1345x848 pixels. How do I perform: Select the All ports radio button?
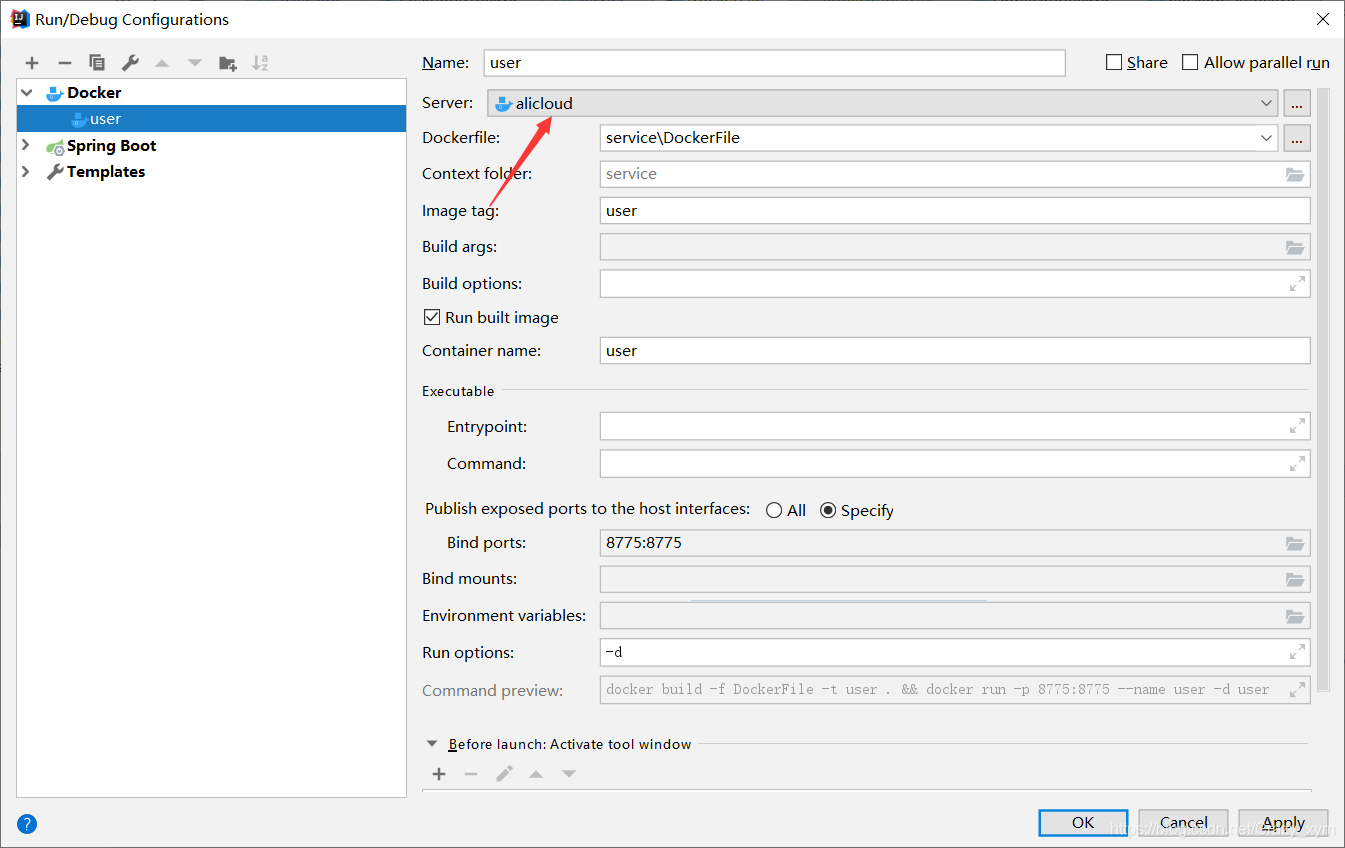tap(774, 510)
